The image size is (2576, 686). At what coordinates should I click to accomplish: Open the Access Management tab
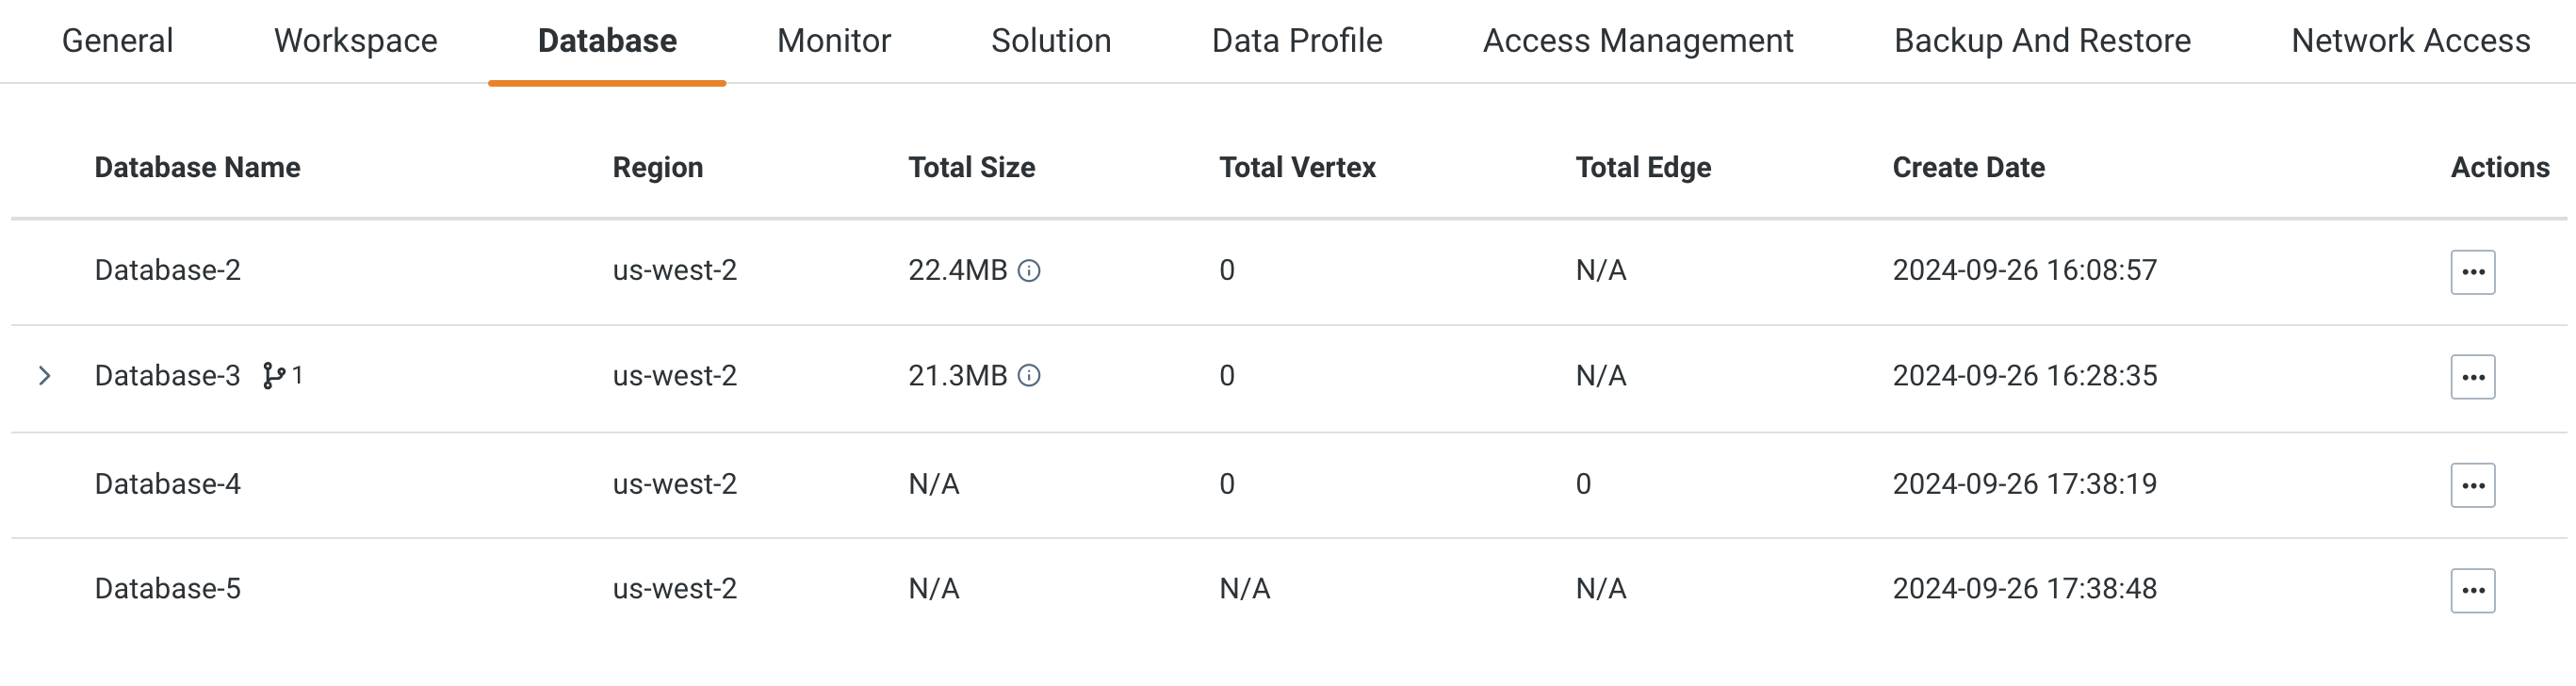tap(1638, 41)
